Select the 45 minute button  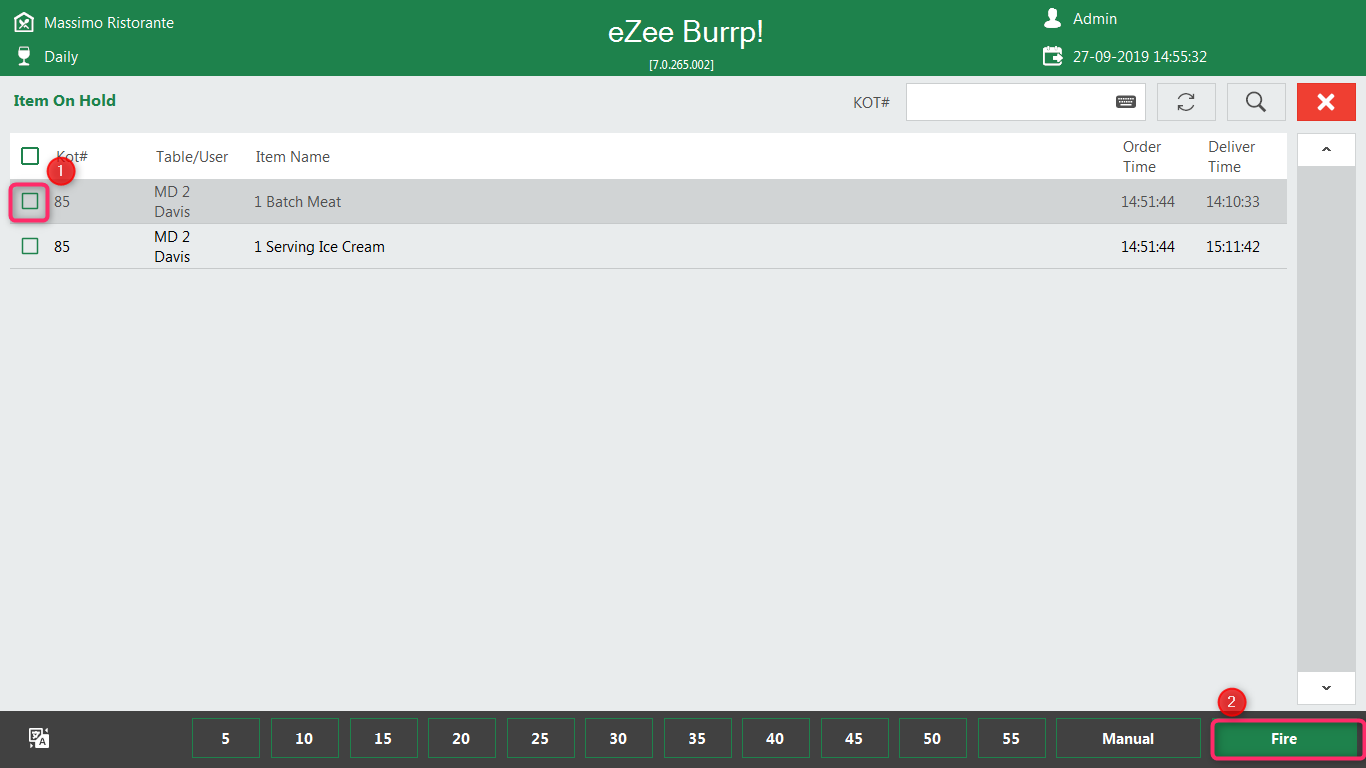854,739
